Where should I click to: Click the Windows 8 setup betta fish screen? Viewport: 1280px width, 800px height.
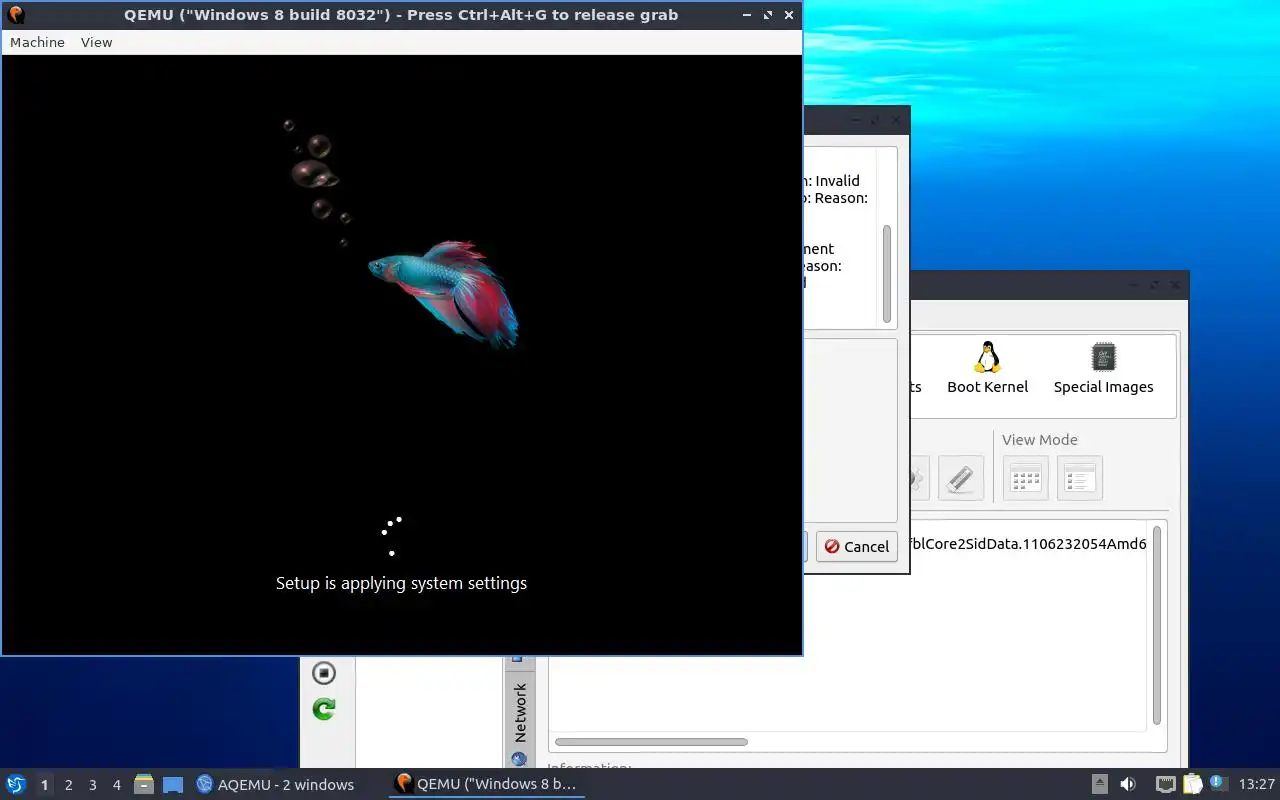coord(401,355)
